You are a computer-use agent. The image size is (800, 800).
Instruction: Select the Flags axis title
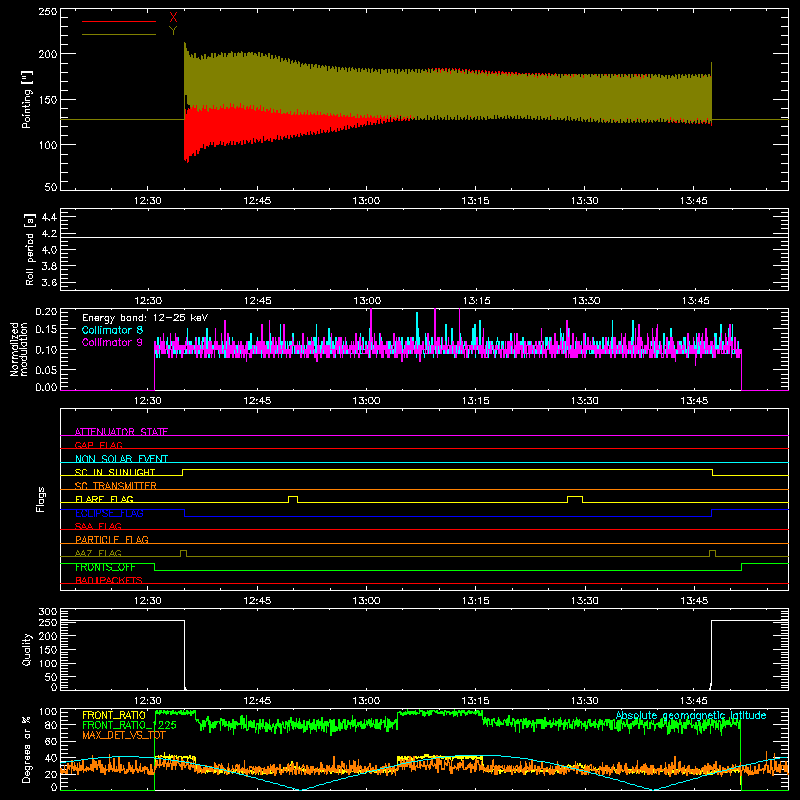pos(40,499)
